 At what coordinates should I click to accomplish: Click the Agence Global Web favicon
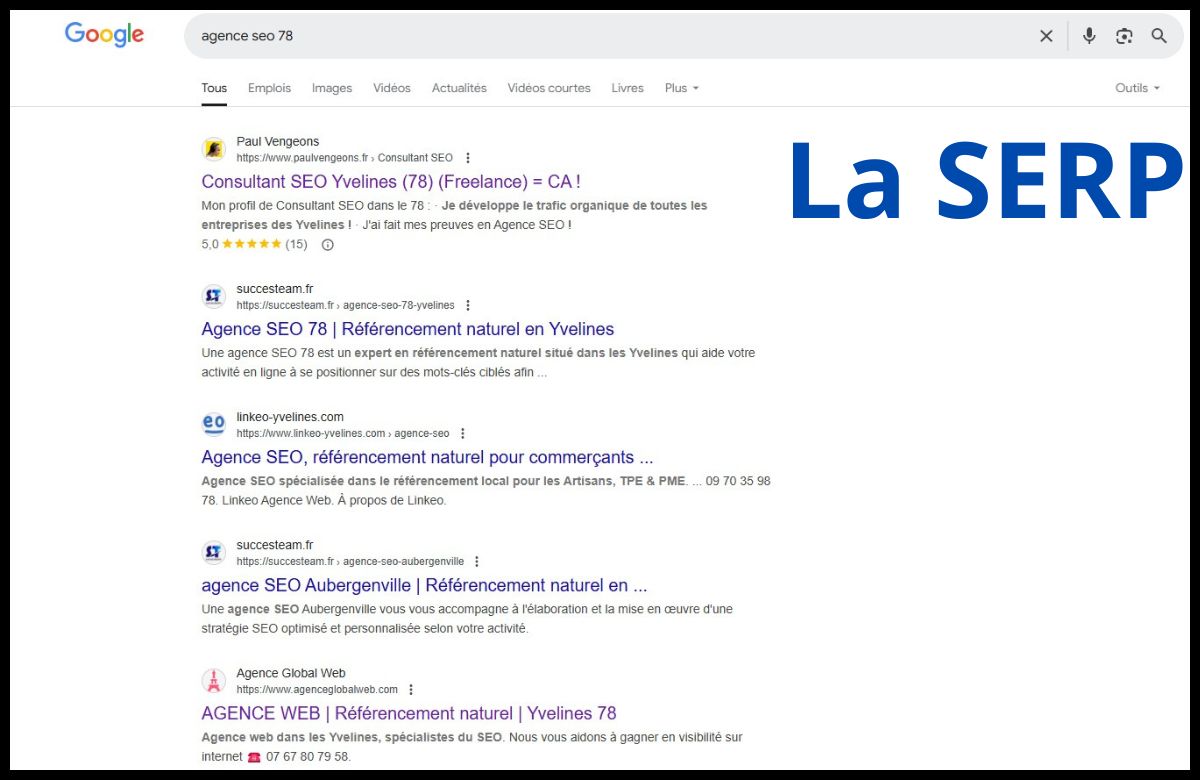tap(214, 680)
